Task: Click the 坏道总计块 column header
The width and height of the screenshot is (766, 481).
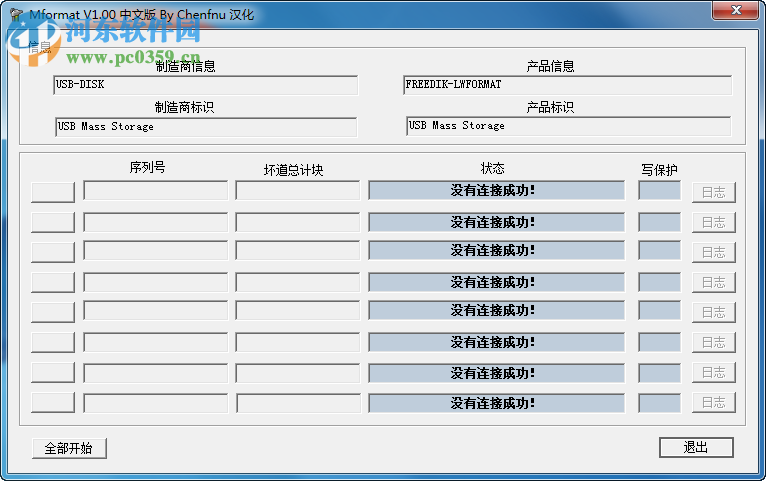Action: [294, 170]
